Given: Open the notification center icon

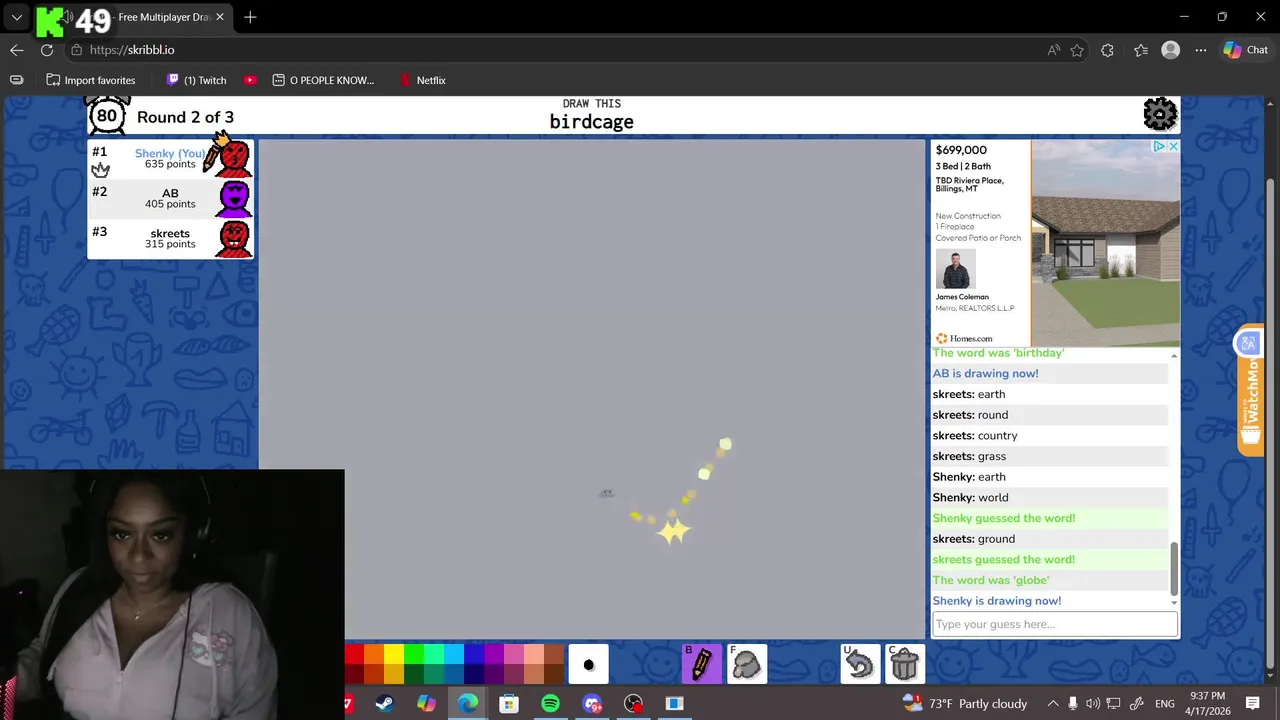Looking at the screenshot, I should coord(1253,704).
